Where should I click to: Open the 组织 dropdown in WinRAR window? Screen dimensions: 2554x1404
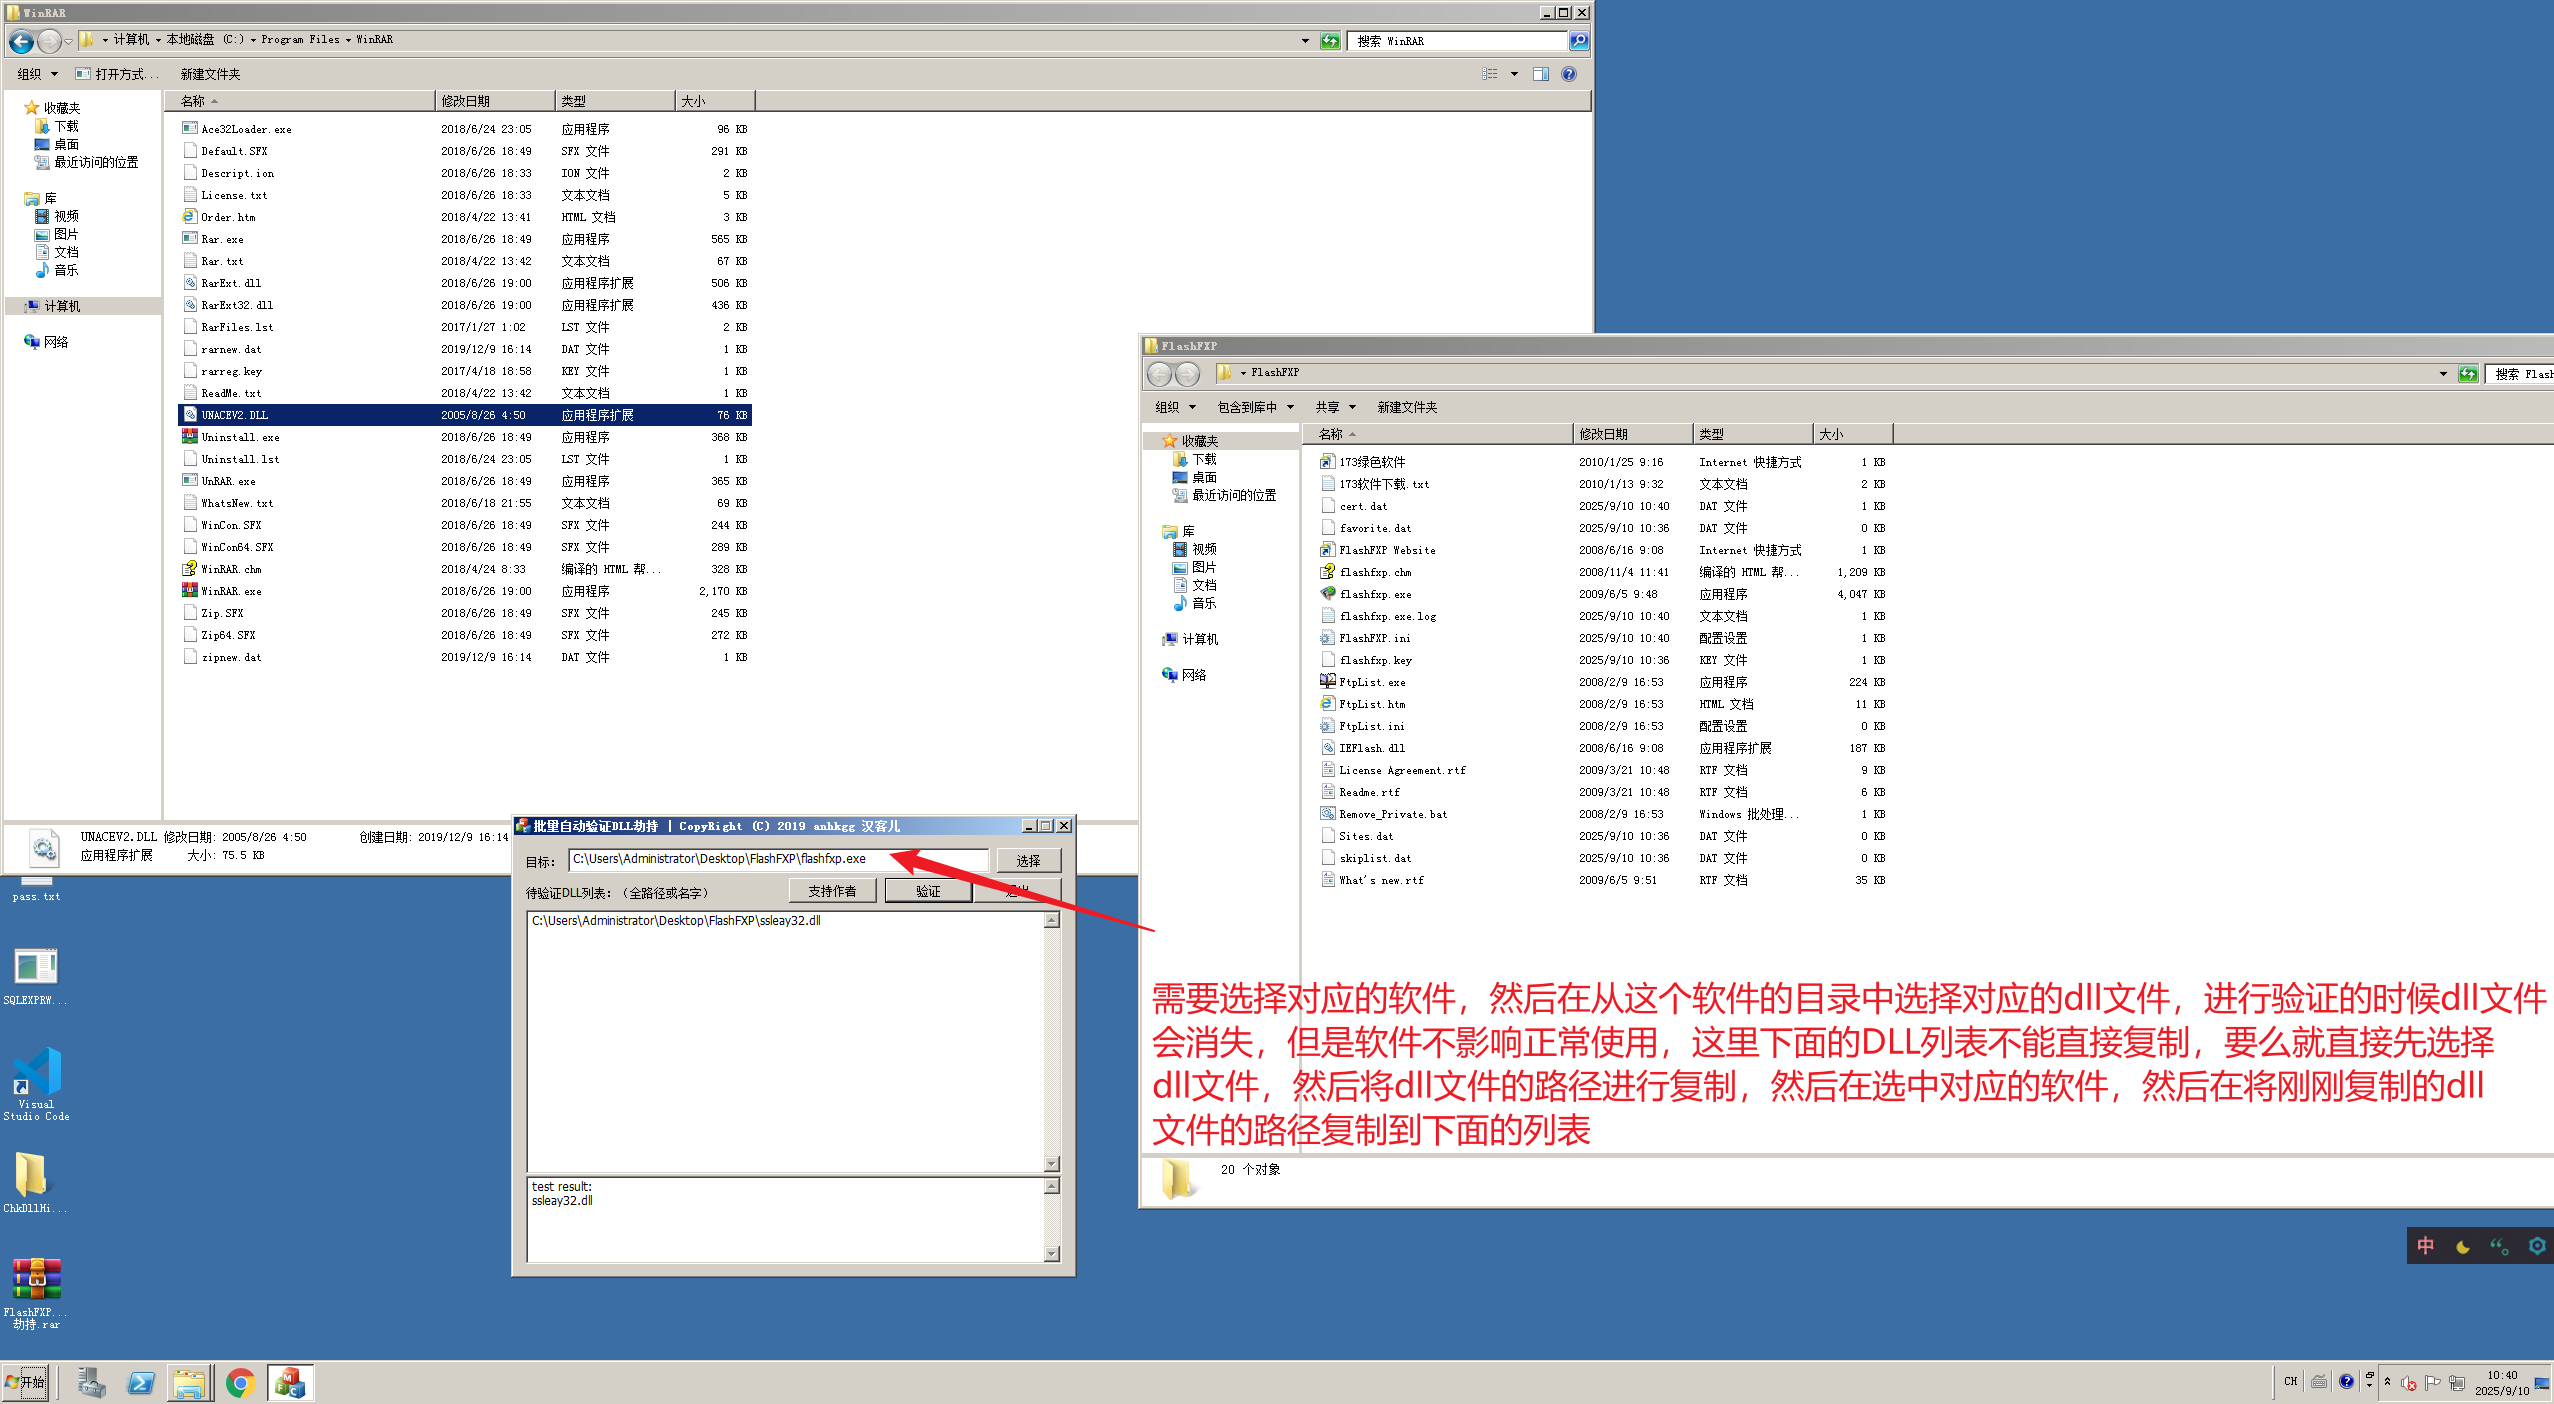38,74
